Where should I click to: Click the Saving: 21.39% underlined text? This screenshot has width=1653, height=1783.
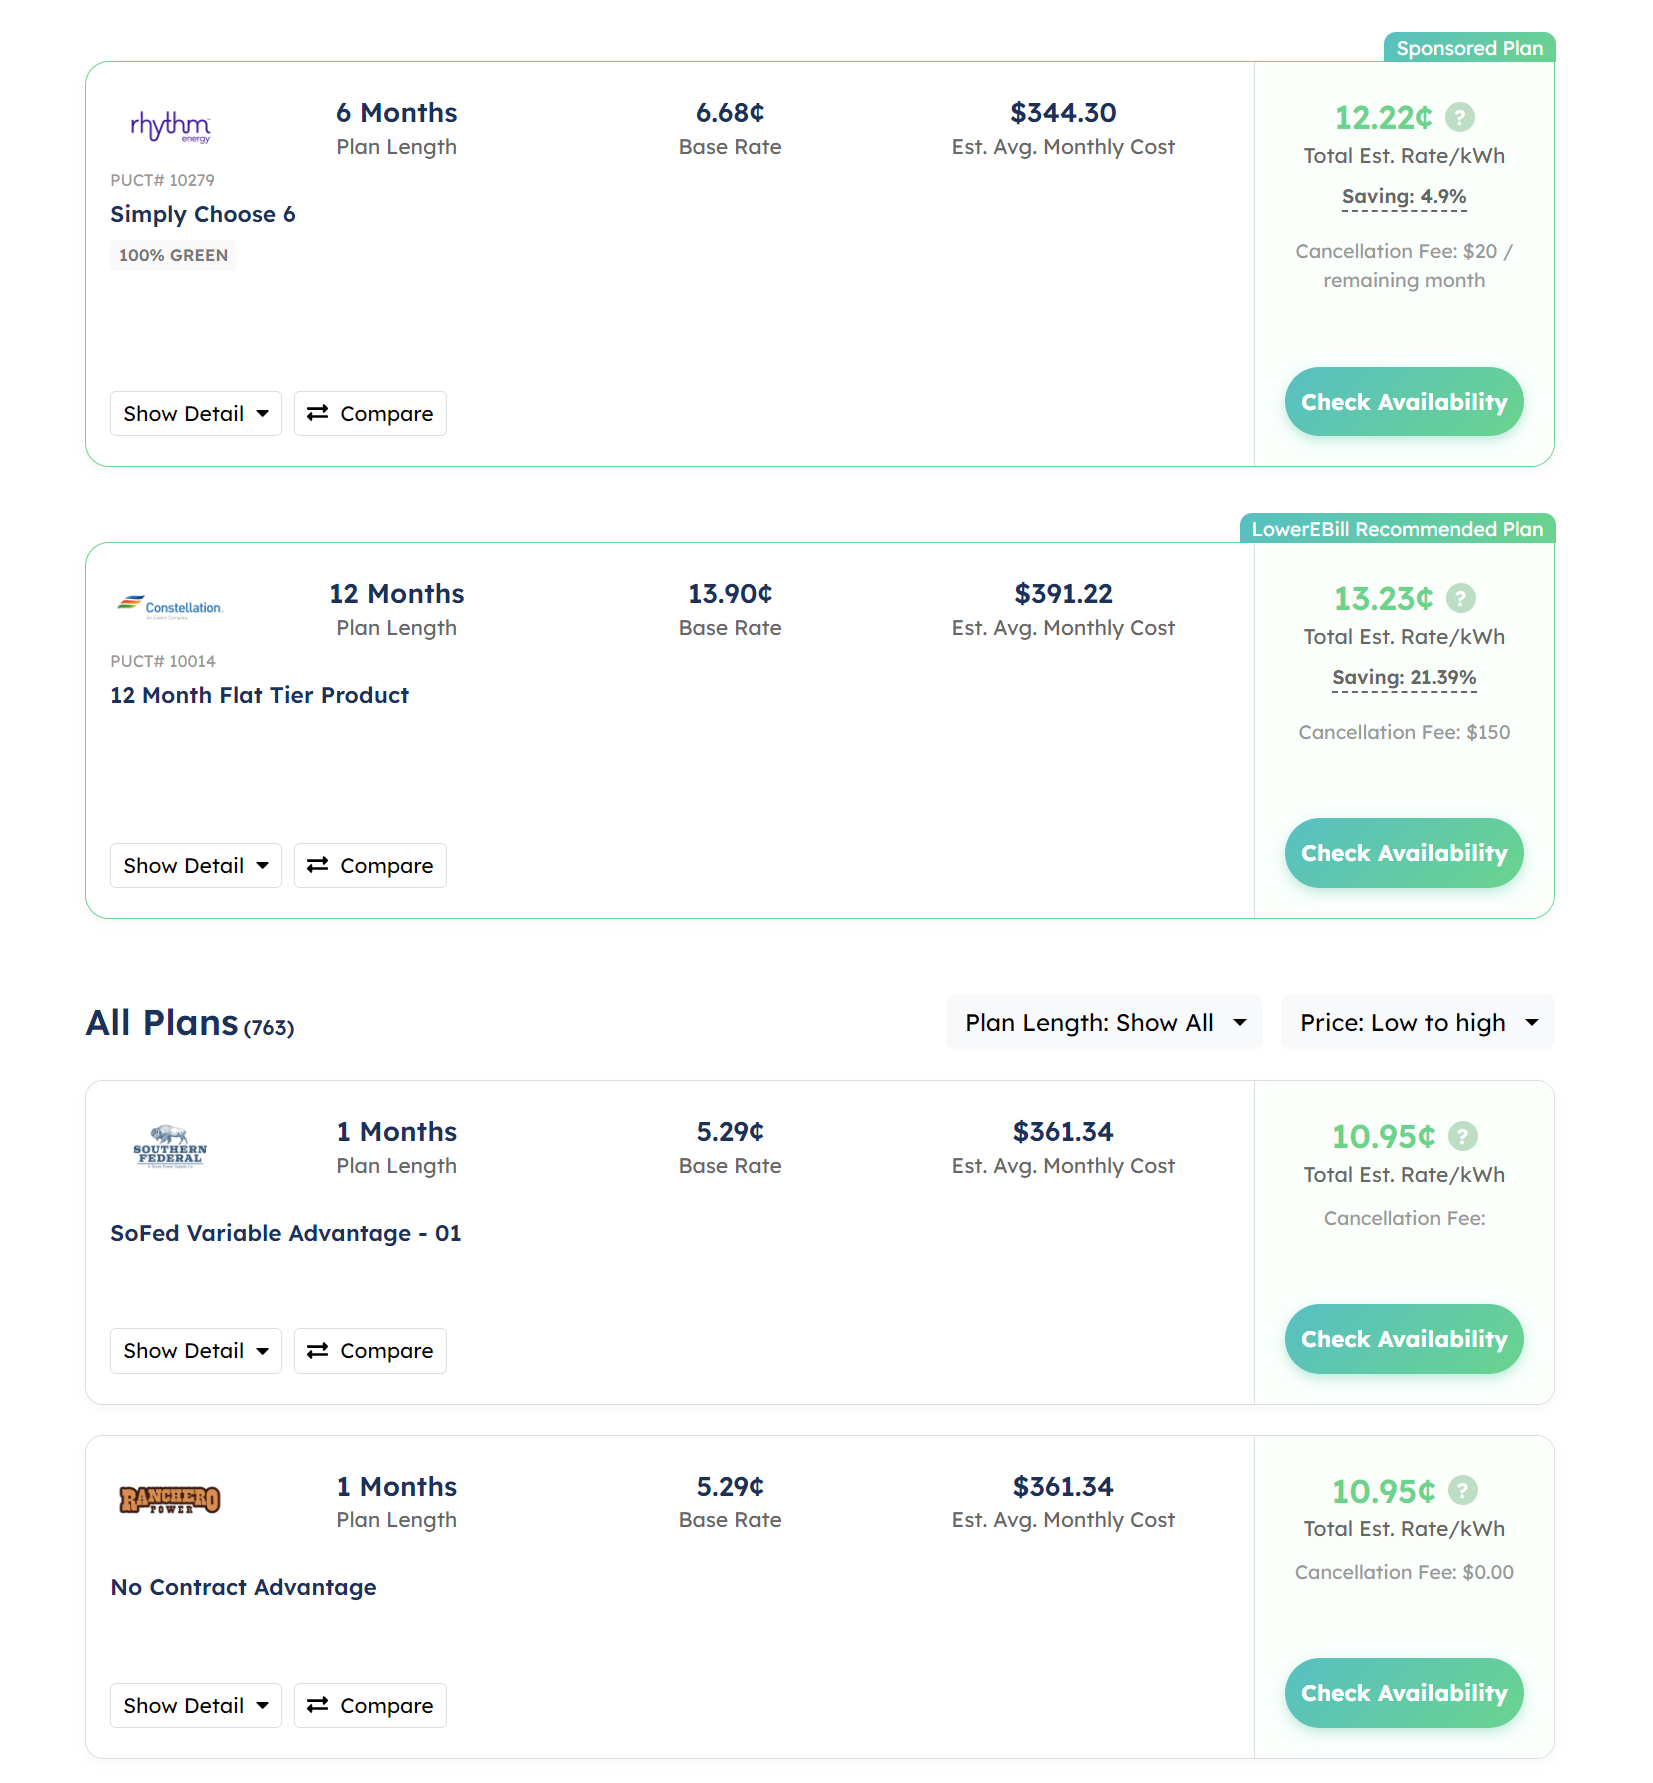[1404, 678]
